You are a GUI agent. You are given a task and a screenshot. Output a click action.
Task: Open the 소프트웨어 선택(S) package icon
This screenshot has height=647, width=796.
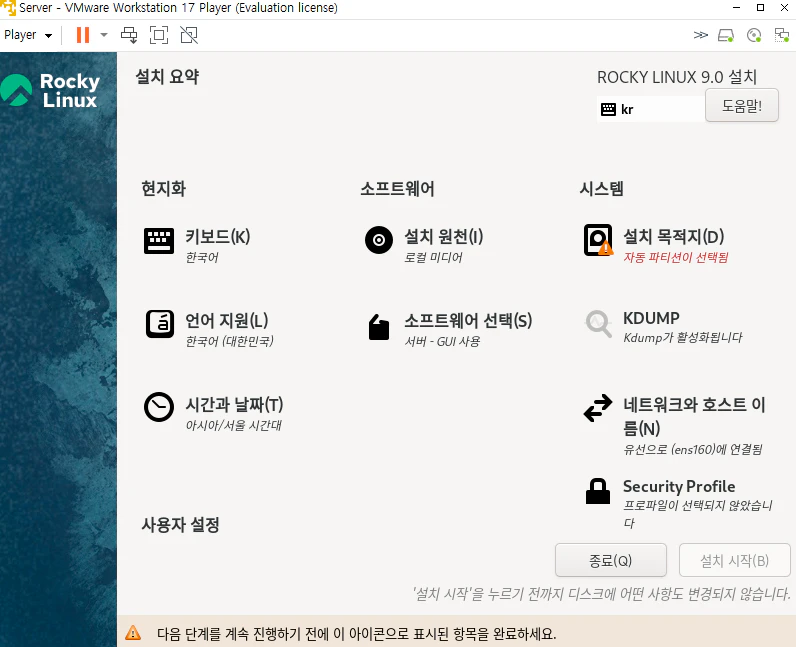[x=379, y=327]
